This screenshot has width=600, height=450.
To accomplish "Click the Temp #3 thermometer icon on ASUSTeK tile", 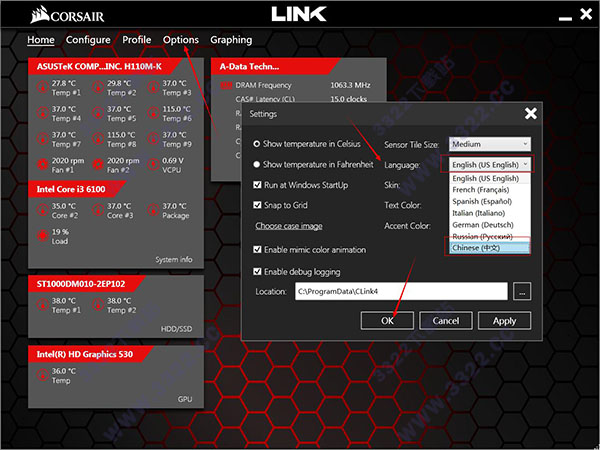I will click(x=153, y=87).
